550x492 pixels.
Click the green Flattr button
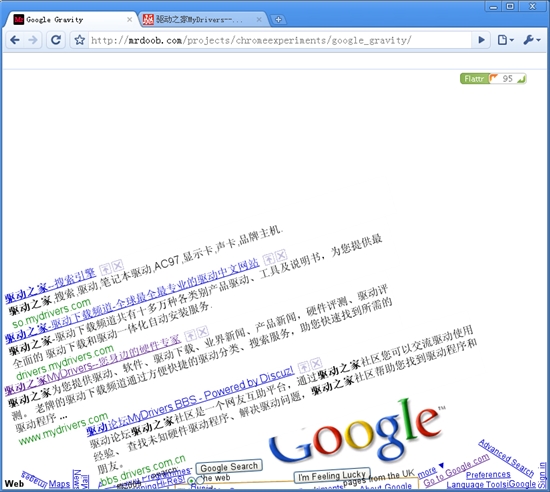coord(474,79)
